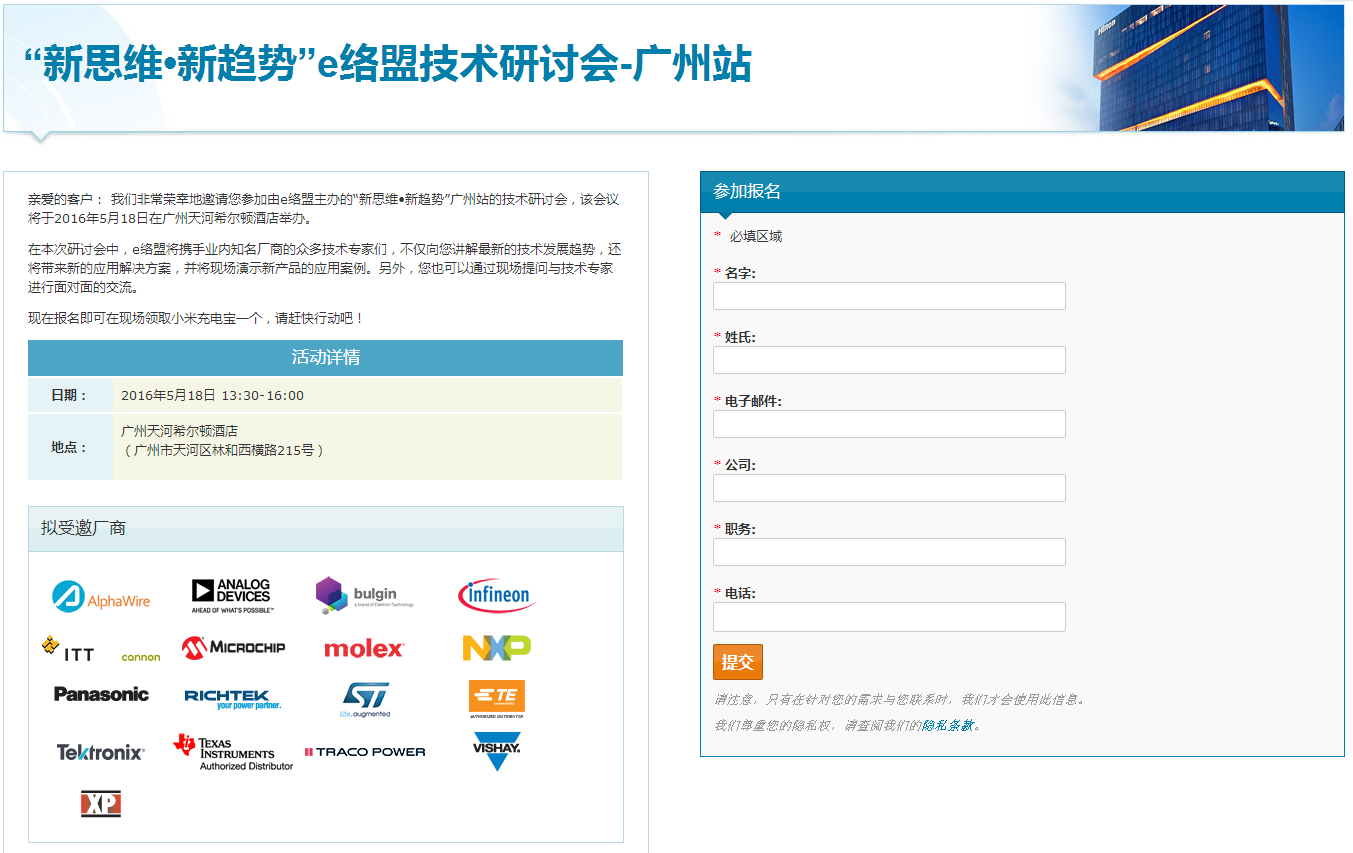Click the 参加报名 panel header
The width and height of the screenshot is (1353, 853).
click(x=1022, y=191)
